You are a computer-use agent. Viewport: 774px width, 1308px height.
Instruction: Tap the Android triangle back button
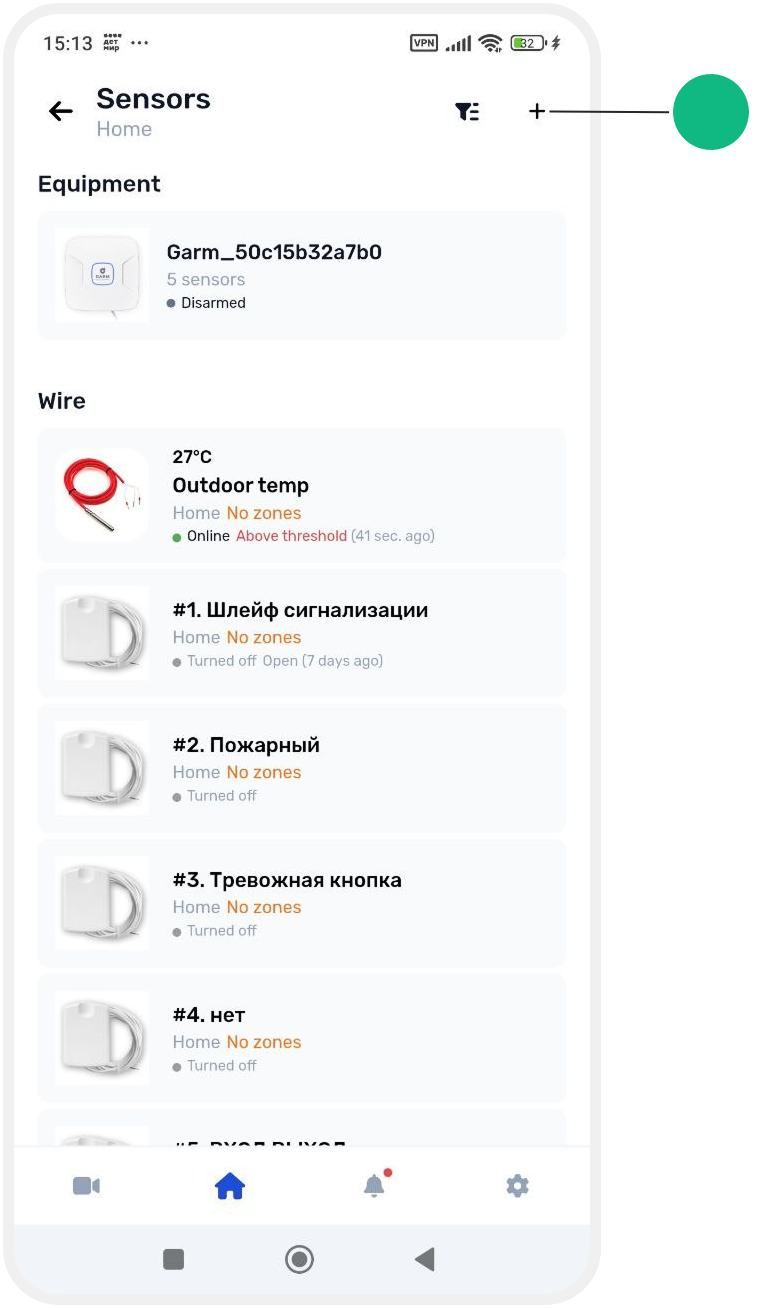[425, 1259]
